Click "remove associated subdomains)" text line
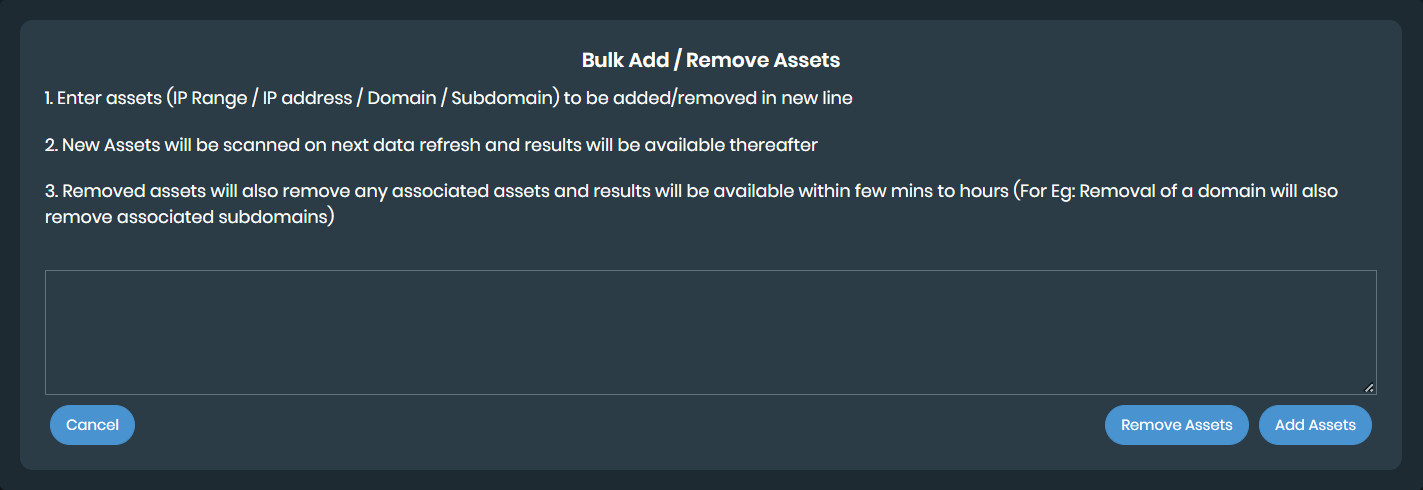 coord(189,218)
